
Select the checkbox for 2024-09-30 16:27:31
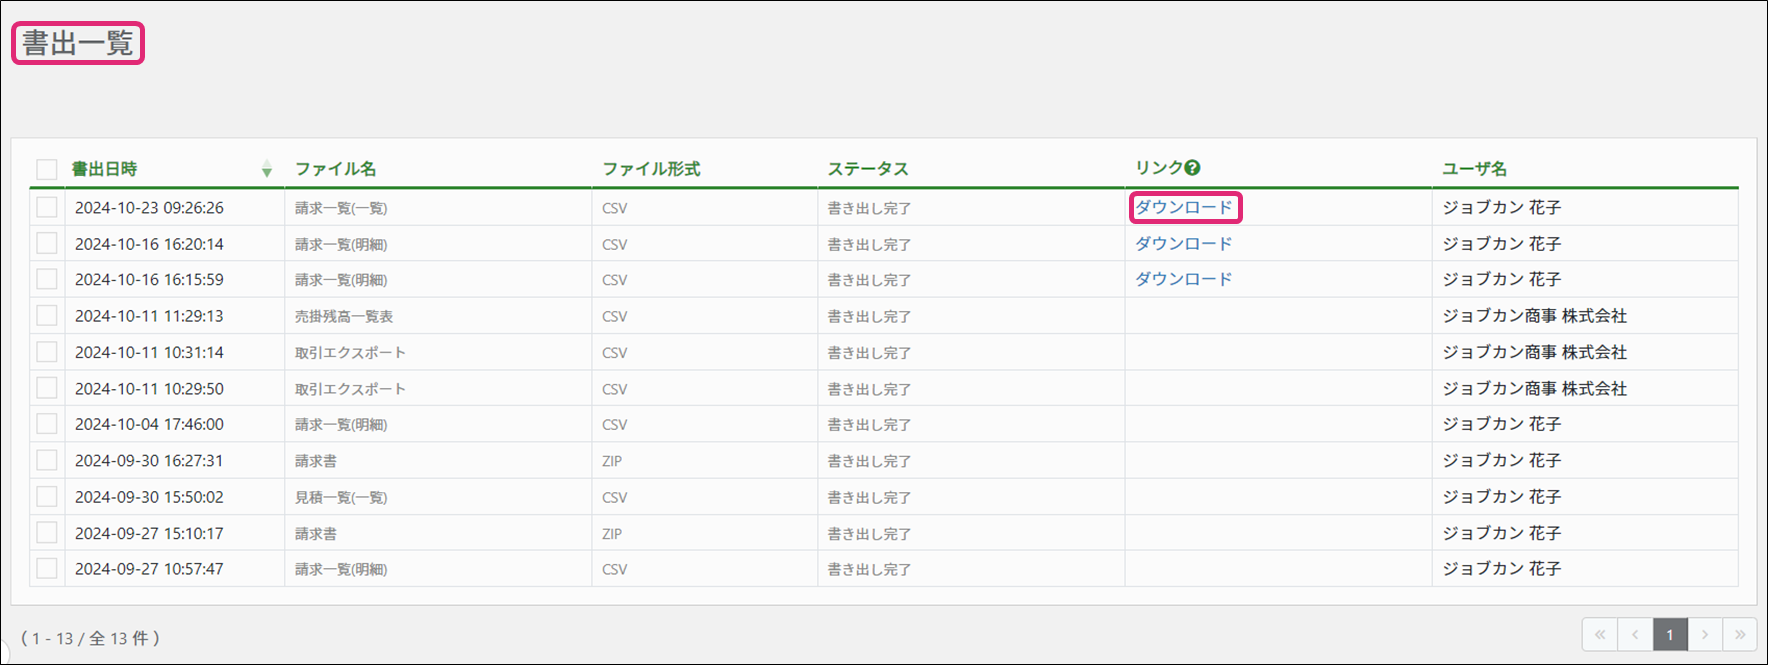tap(47, 460)
